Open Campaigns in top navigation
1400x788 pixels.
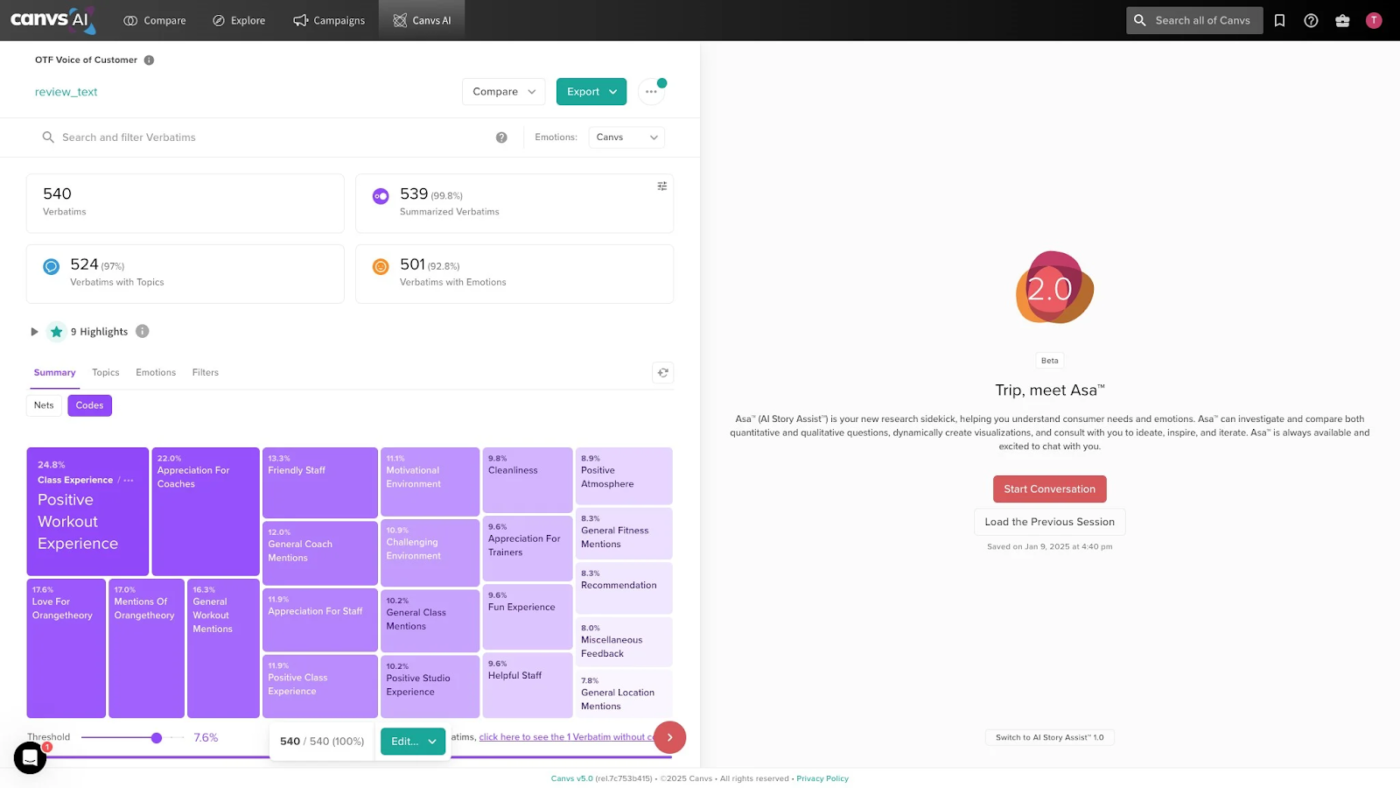point(329,20)
